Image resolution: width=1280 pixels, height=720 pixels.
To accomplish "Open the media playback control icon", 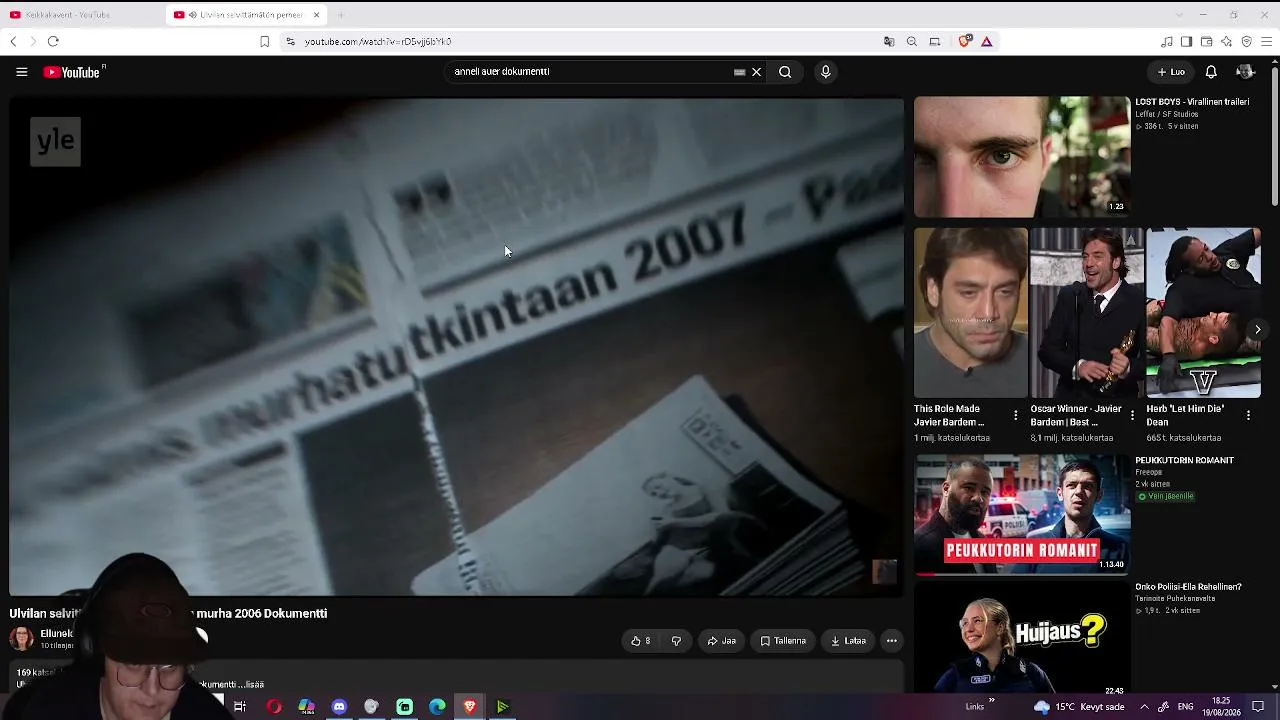I will click(x=1167, y=41).
